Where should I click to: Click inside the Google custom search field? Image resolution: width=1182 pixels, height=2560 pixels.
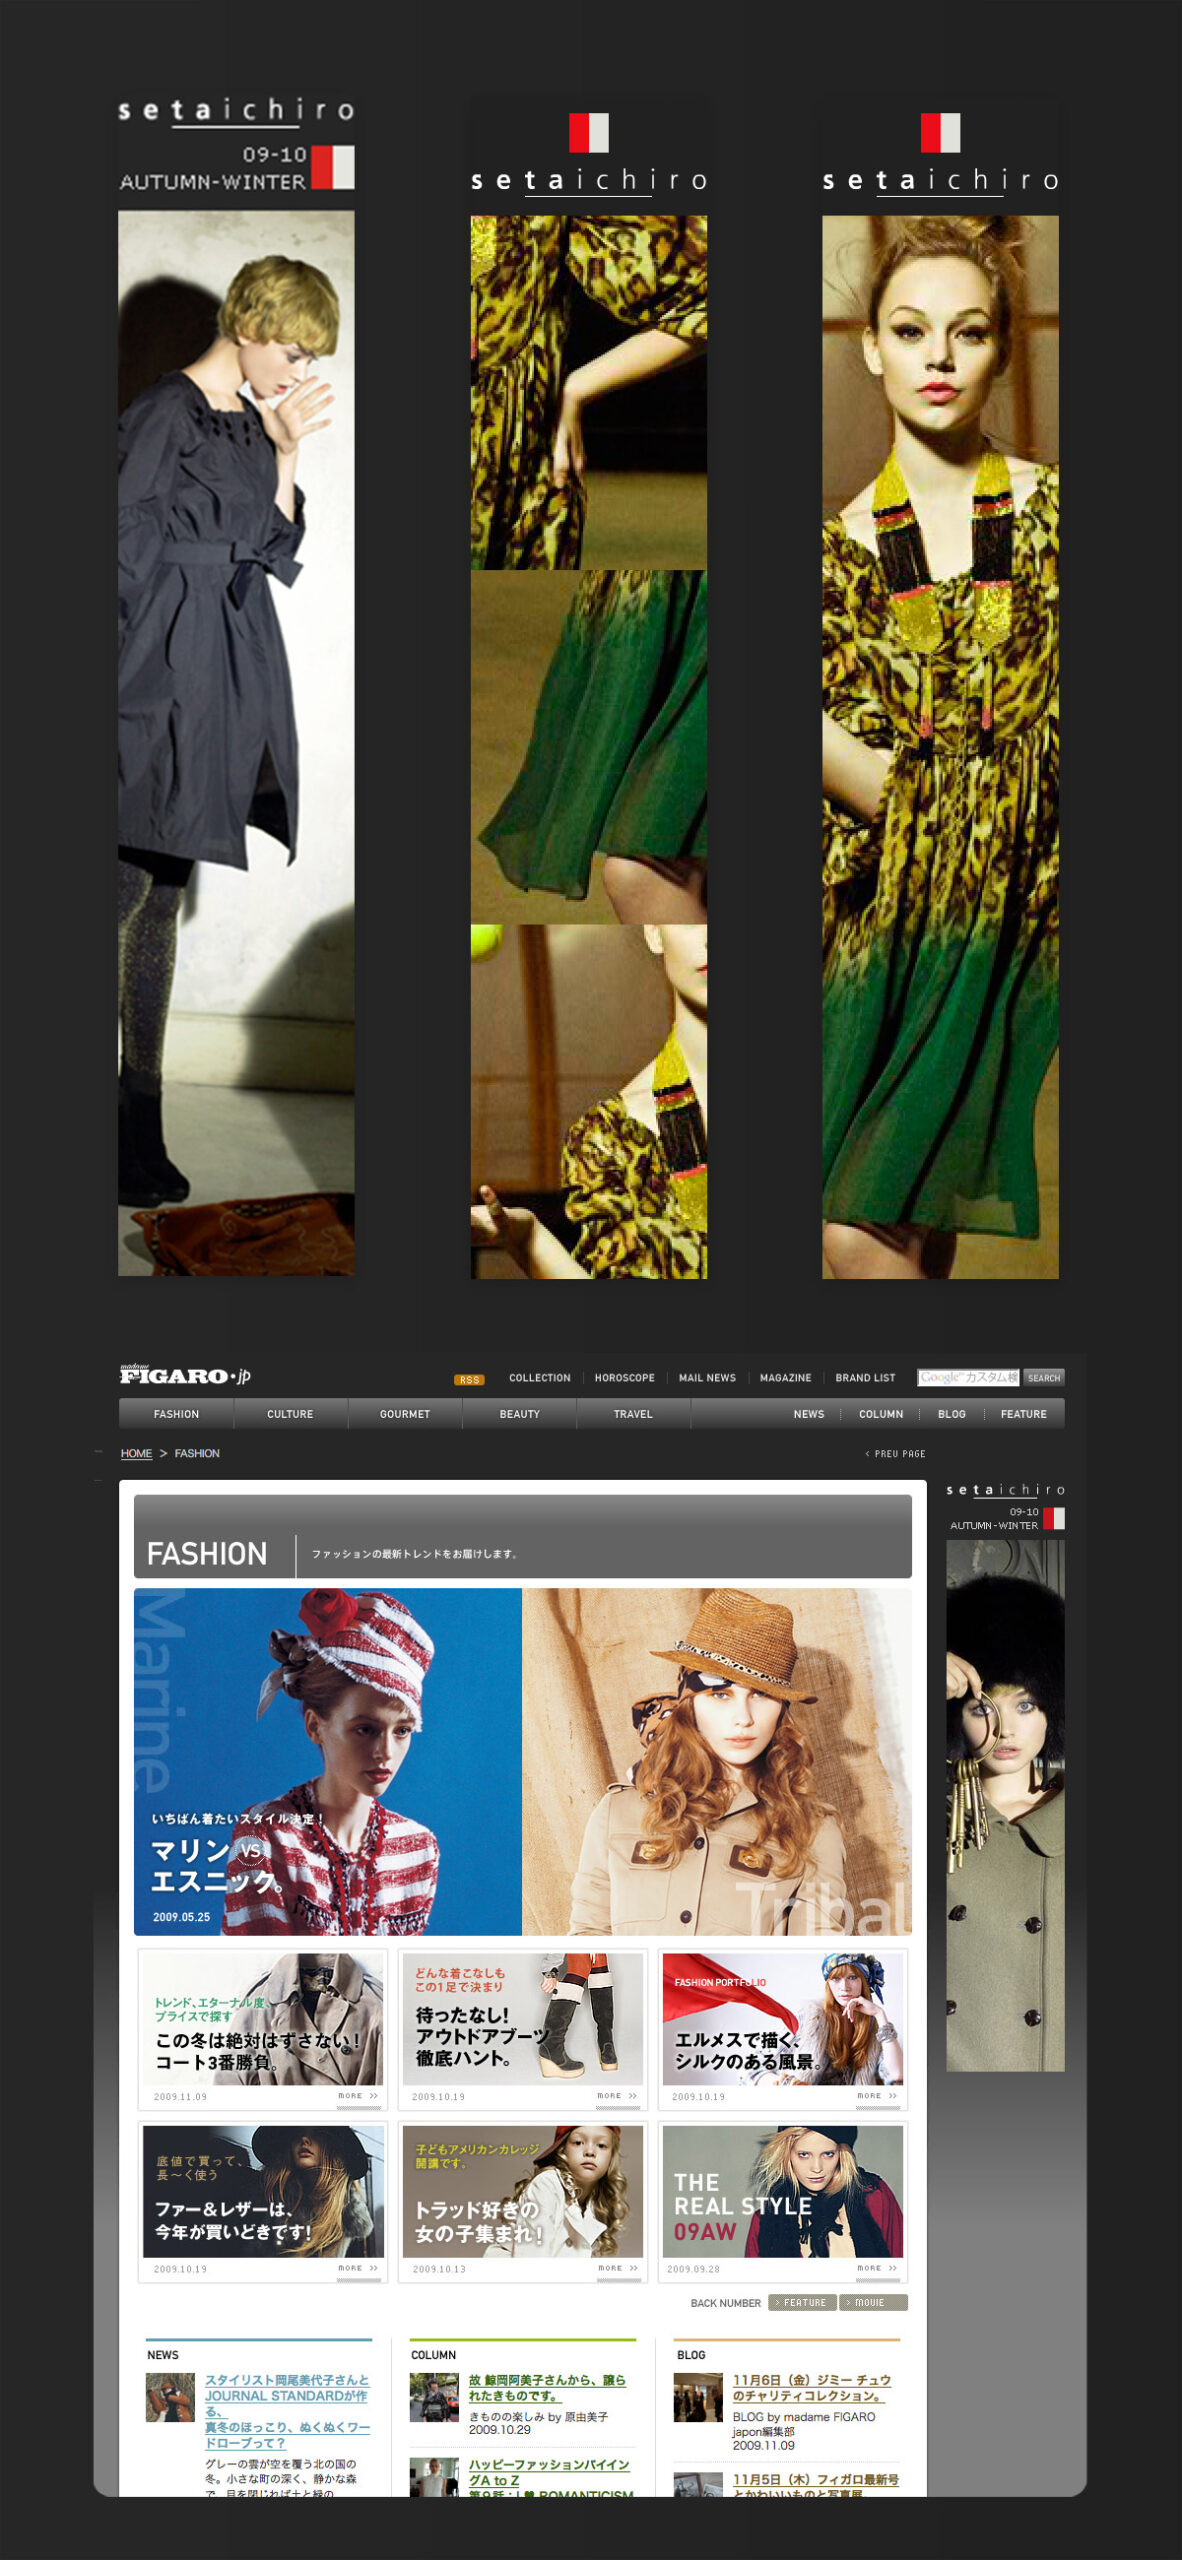tap(967, 1378)
